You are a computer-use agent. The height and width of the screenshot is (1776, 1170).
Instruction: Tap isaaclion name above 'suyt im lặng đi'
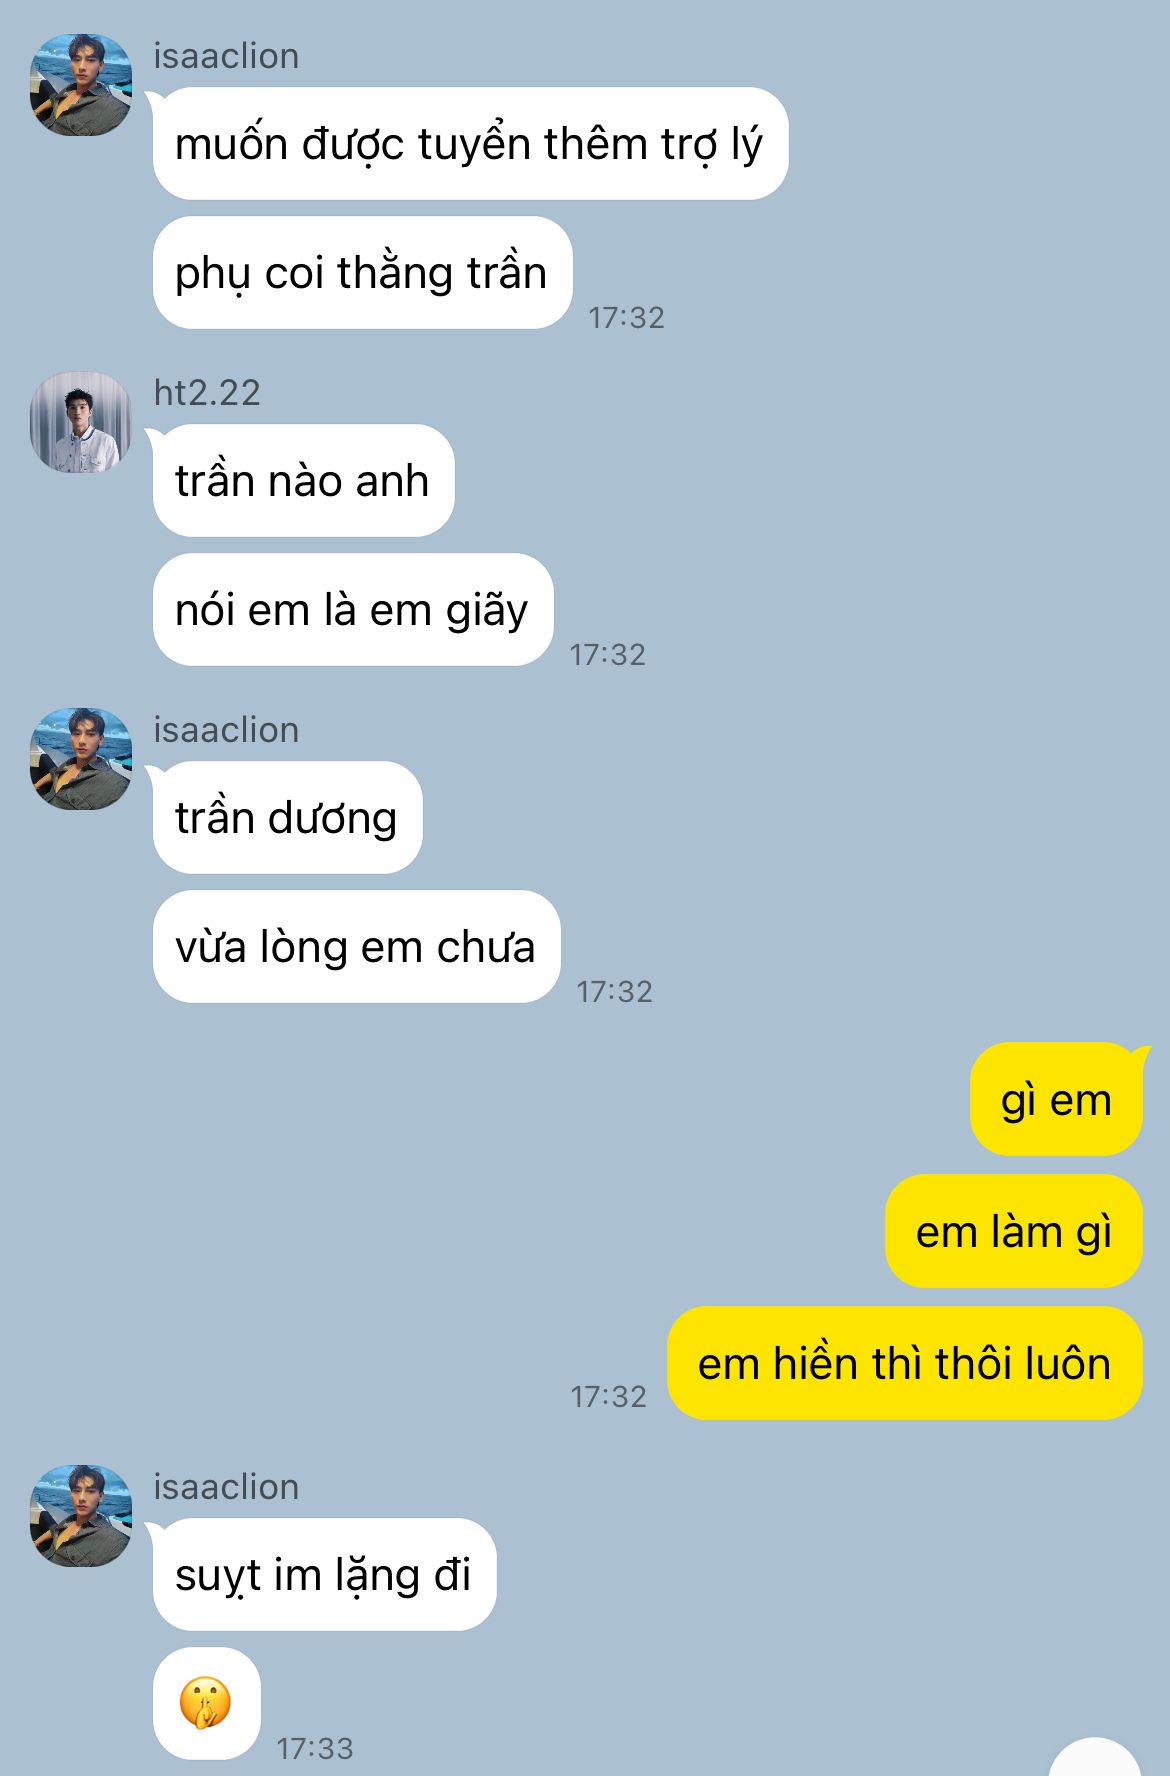pyautogui.click(x=226, y=1487)
